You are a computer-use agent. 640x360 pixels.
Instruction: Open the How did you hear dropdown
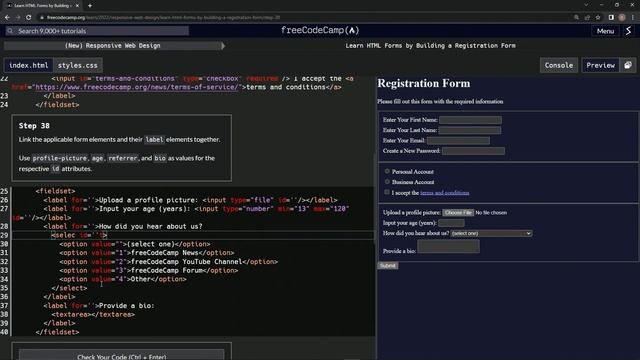(491, 233)
